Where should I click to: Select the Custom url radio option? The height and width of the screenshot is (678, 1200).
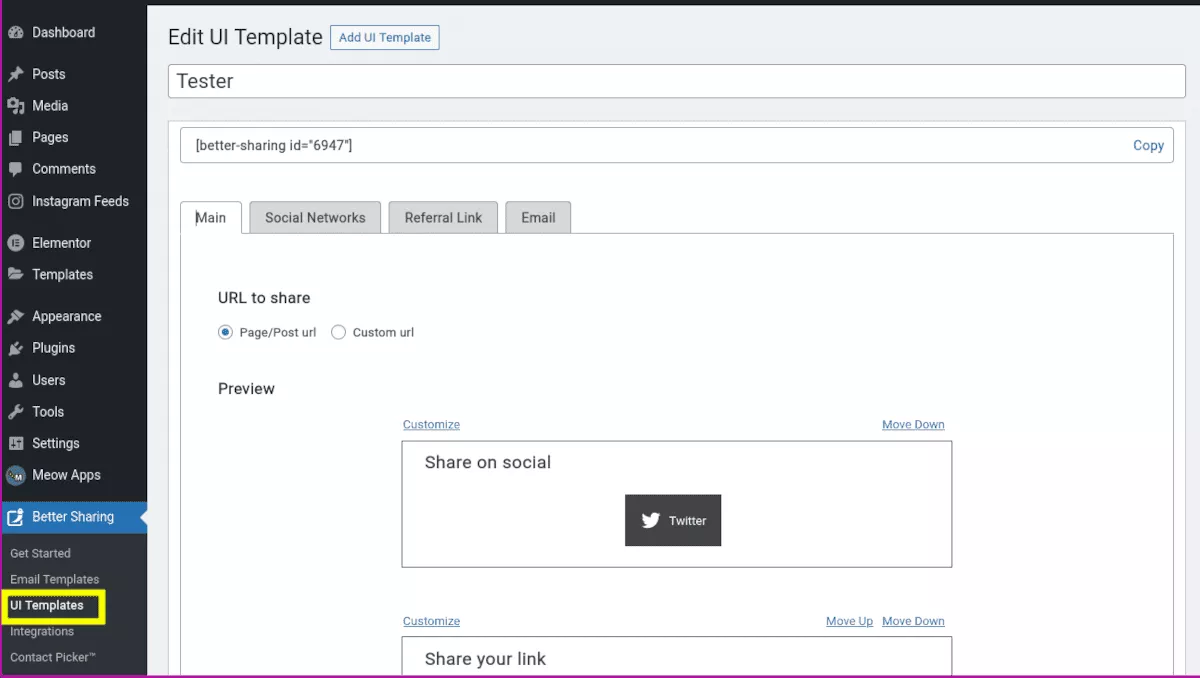click(338, 332)
